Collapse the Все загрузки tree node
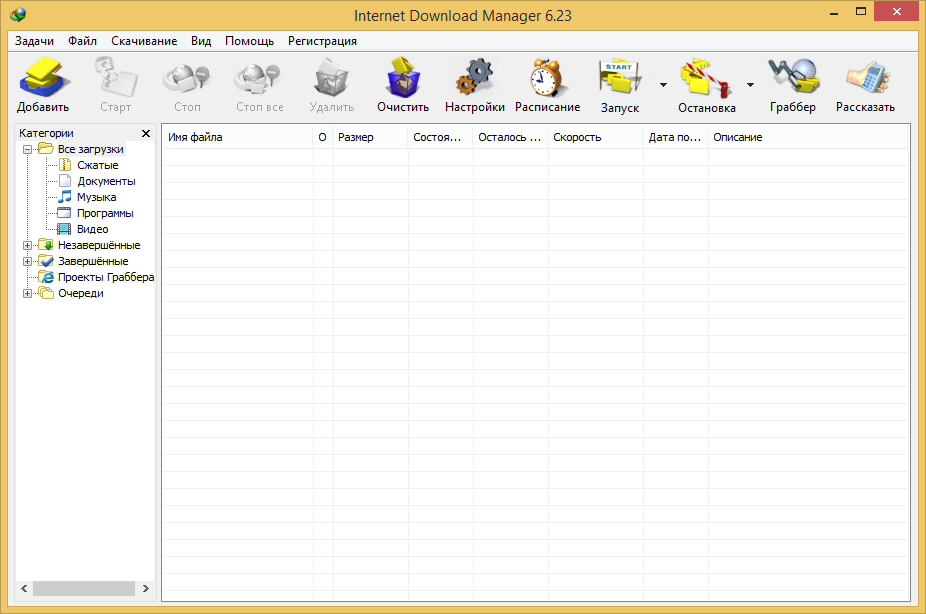Viewport: 926px width, 614px height. pos(27,149)
